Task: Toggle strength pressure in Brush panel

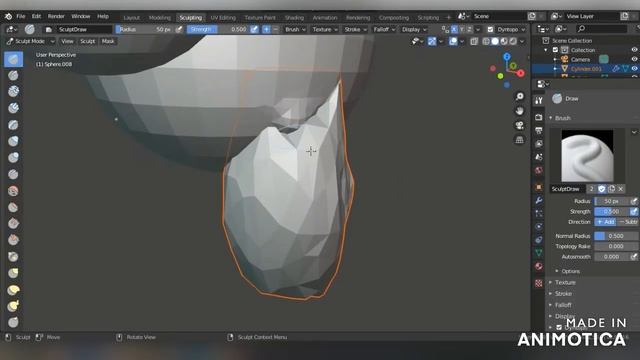Action: tap(633, 211)
